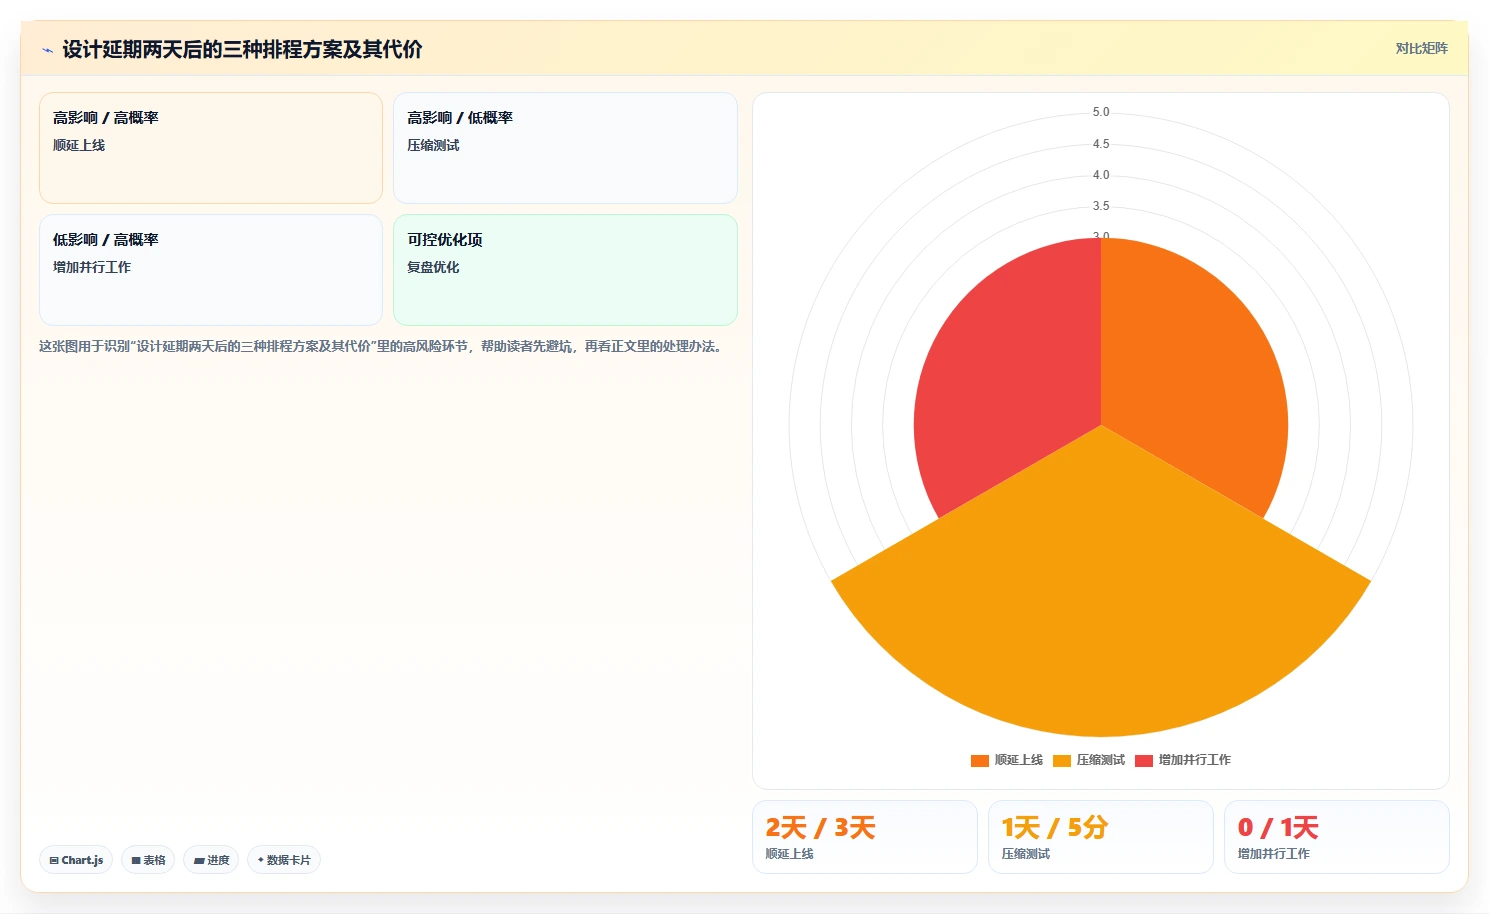Viewport: 1489px width, 914px height.
Task: Click the 4.0 axis label on chart
Action: click(x=1101, y=175)
